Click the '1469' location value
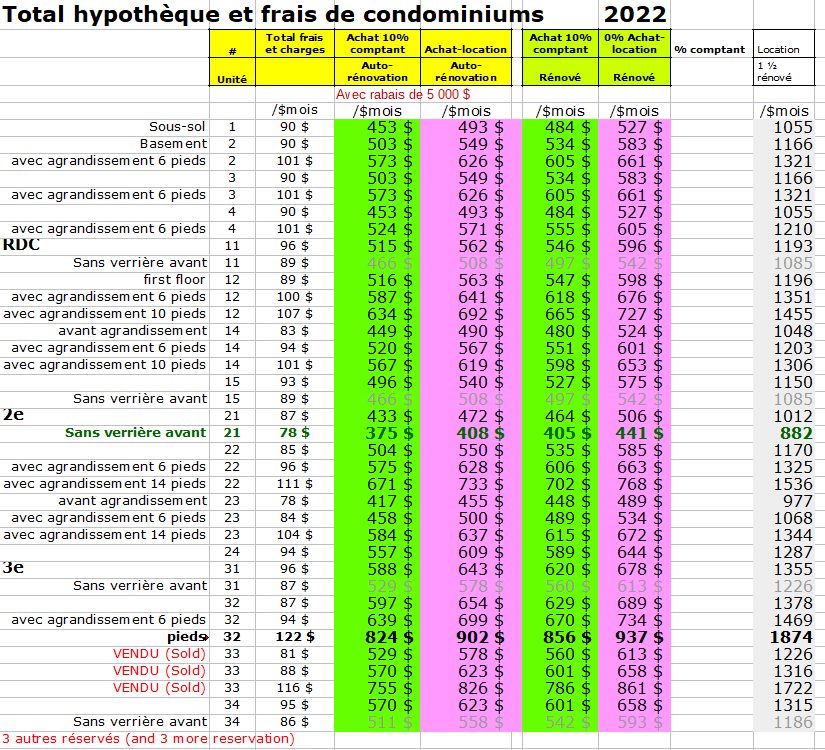 (x=793, y=620)
